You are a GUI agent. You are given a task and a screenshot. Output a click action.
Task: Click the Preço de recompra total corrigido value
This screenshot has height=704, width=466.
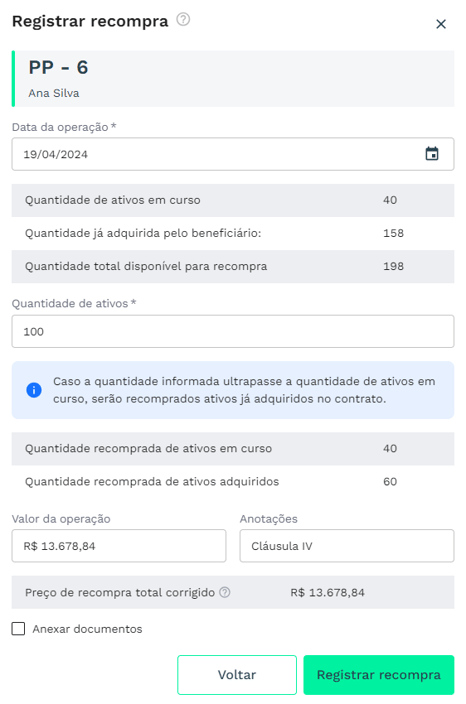coord(327,593)
